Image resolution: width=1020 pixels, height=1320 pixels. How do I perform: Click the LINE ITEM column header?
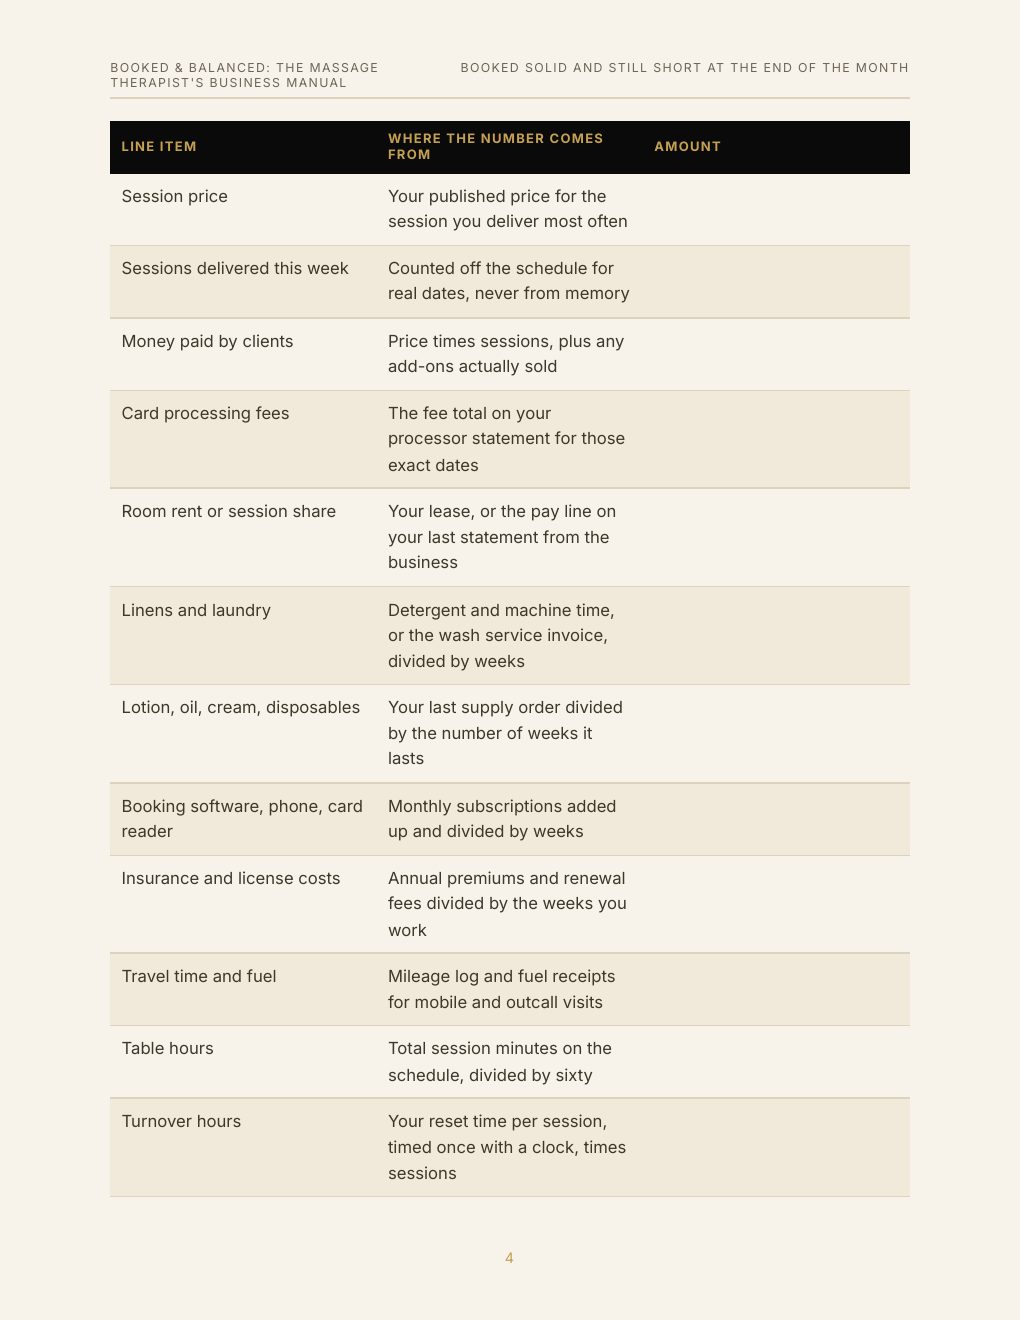159,146
